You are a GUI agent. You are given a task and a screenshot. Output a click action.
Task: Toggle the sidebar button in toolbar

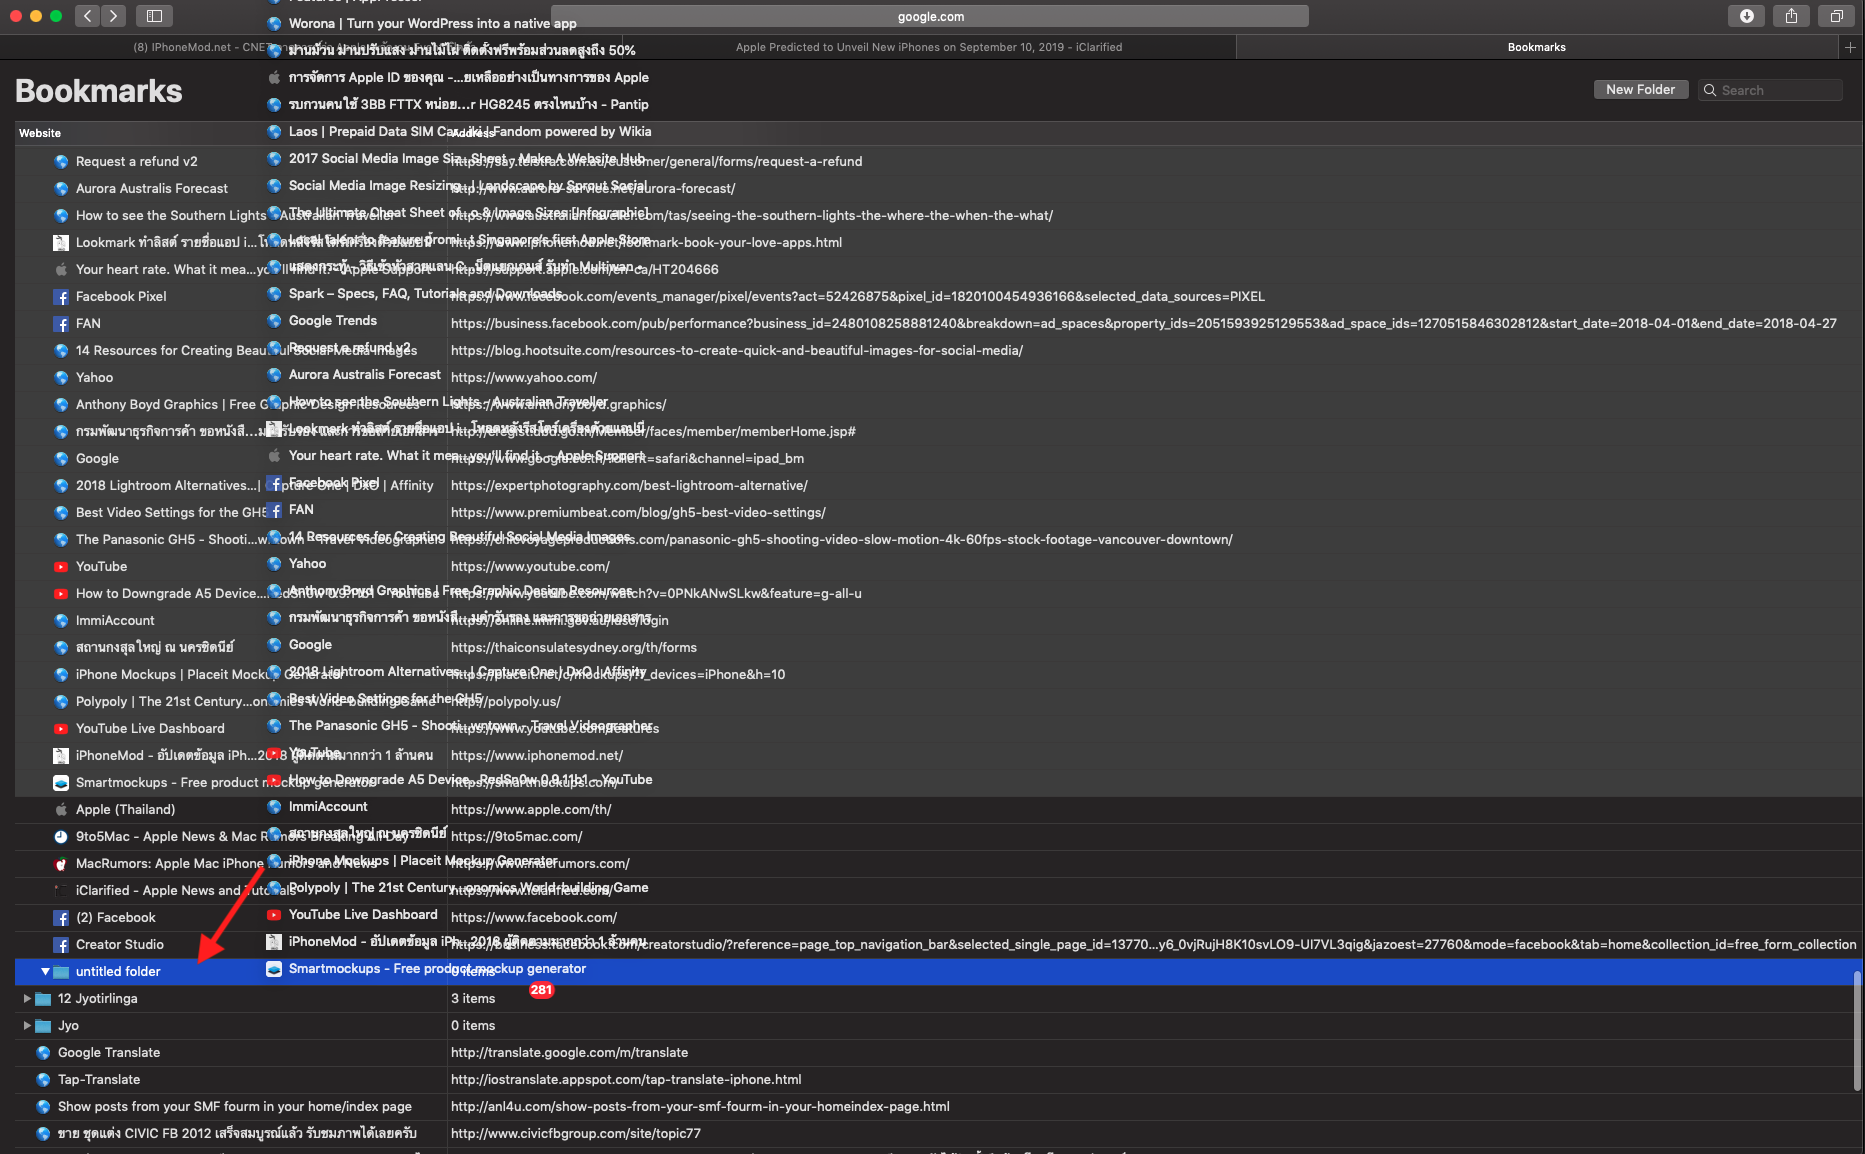click(x=154, y=16)
